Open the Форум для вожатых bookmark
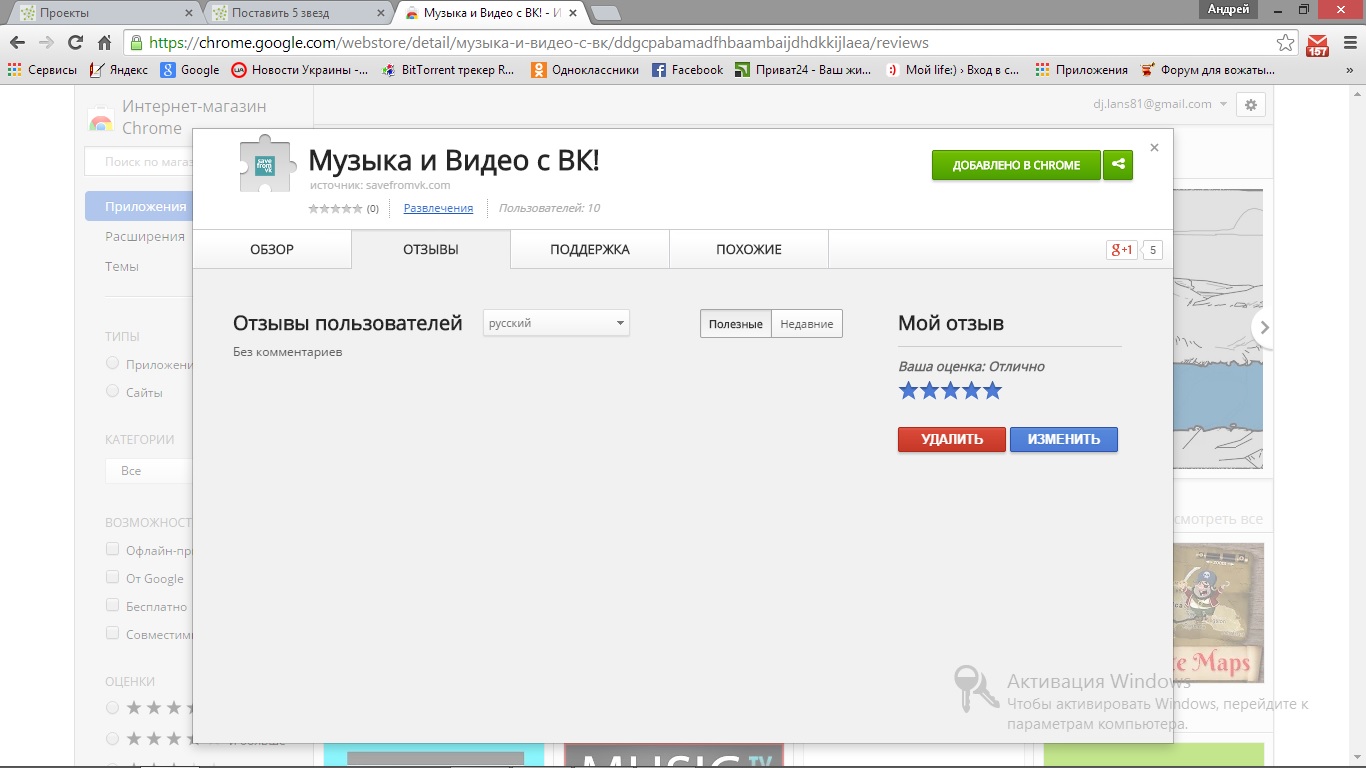This screenshot has width=1366, height=768. click(x=1208, y=70)
